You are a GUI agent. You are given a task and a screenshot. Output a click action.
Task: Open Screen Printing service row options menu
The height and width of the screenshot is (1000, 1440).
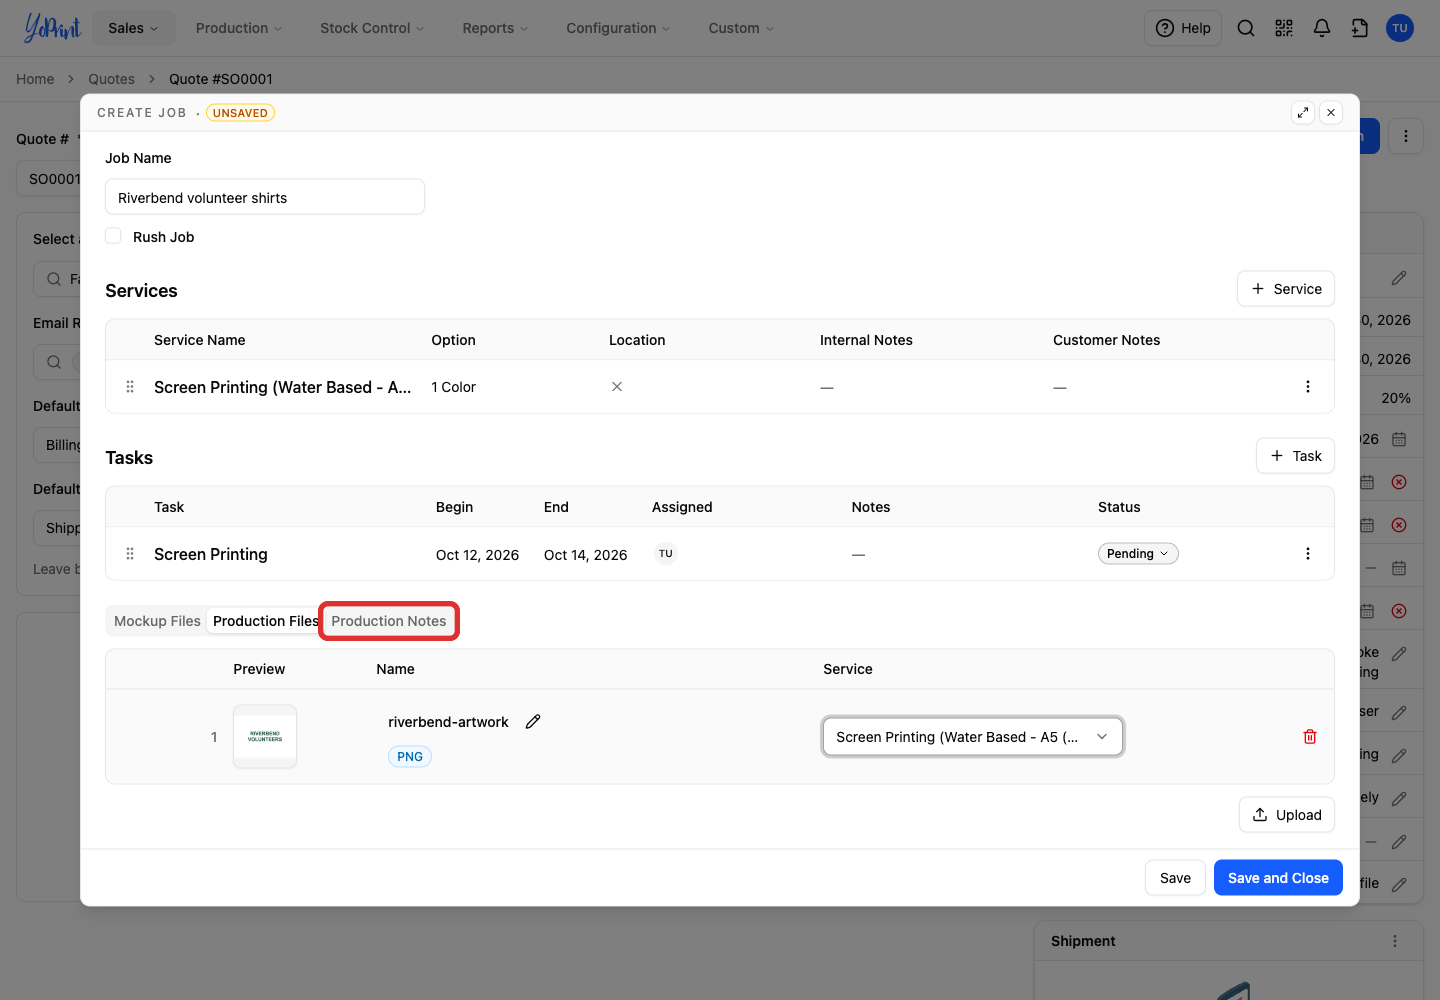(x=1308, y=387)
